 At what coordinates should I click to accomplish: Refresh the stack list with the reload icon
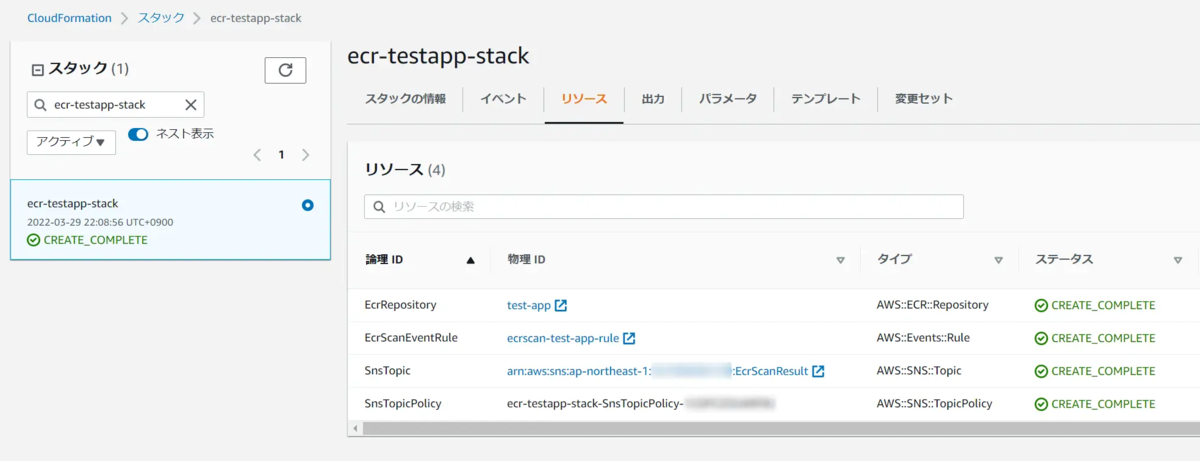(285, 70)
